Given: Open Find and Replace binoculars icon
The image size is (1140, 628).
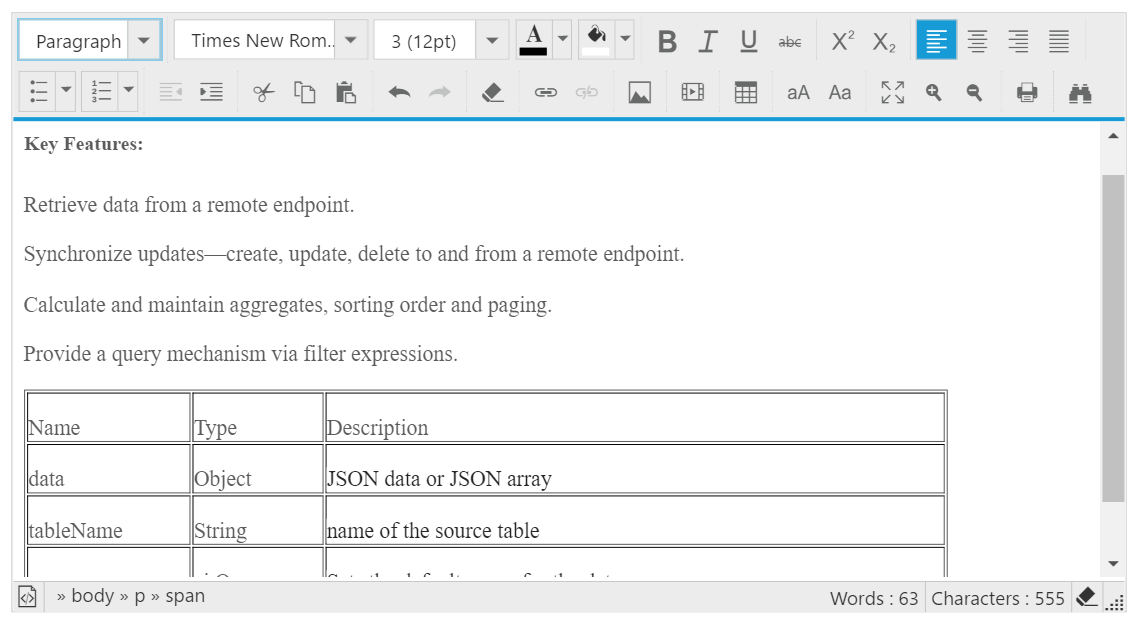Looking at the screenshot, I should [x=1080, y=93].
